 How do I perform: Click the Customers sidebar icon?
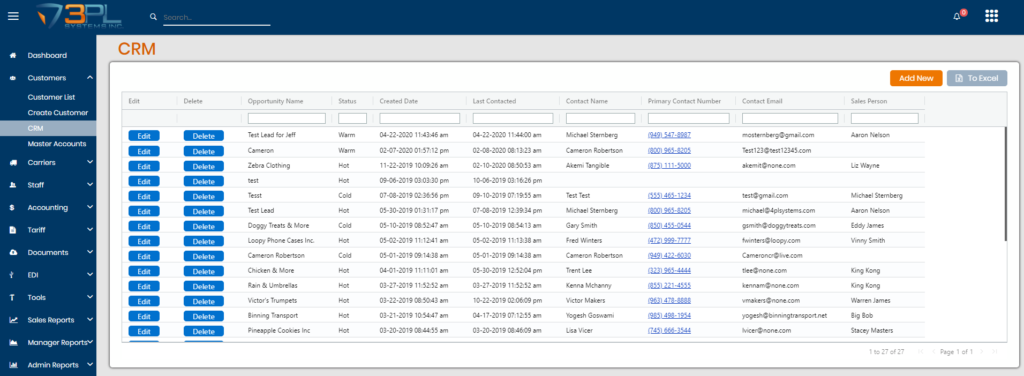tap(12, 78)
